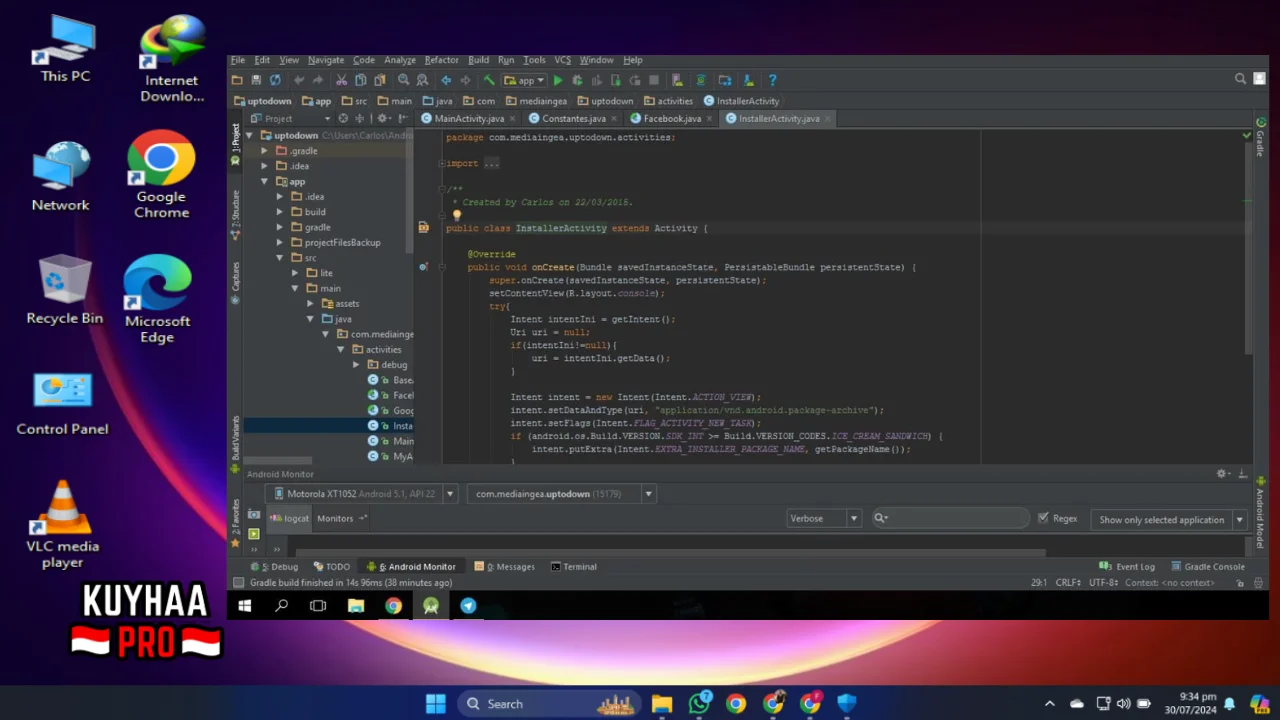Open the 1: Project side tool window
The width and height of the screenshot is (1280, 720).
click(236, 145)
